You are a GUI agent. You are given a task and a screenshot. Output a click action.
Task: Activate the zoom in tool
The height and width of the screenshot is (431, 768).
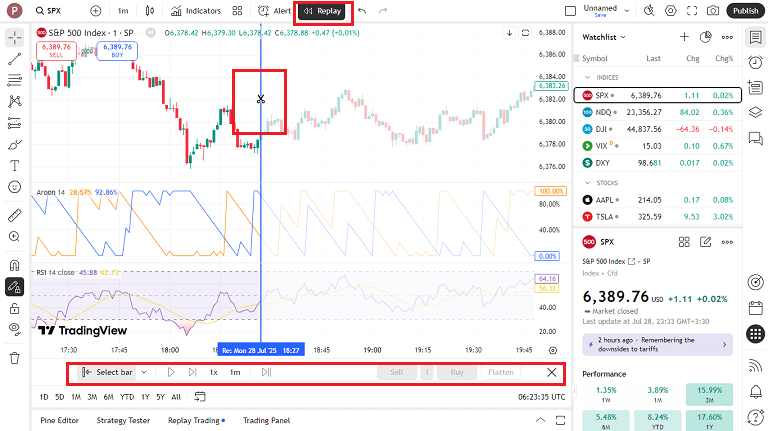15,237
